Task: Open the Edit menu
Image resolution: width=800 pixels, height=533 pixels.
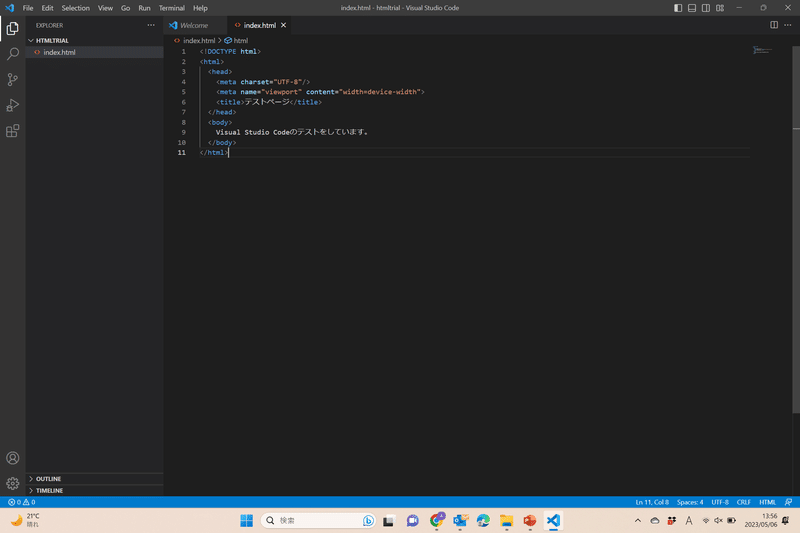Action: [47, 8]
